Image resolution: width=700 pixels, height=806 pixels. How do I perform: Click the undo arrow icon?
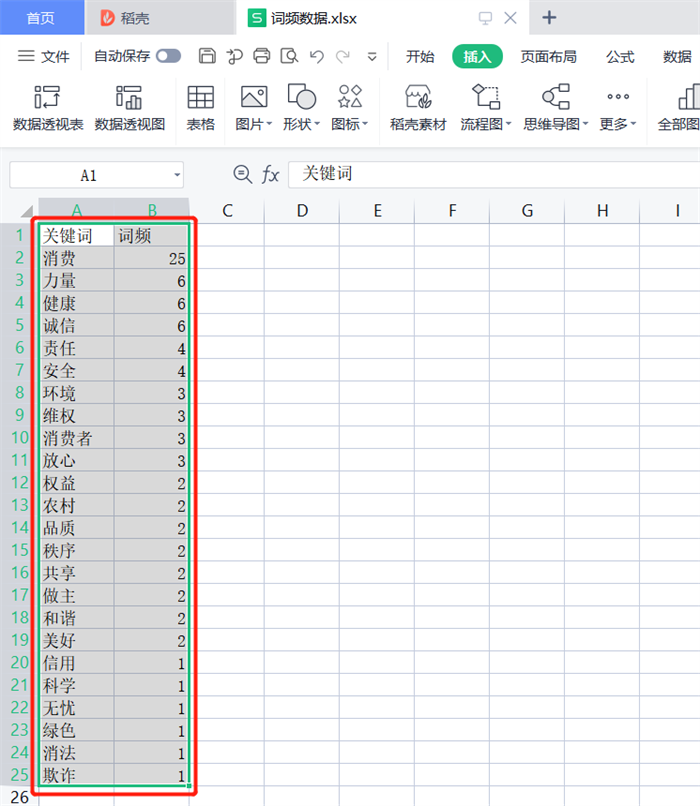[x=317, y=56]
